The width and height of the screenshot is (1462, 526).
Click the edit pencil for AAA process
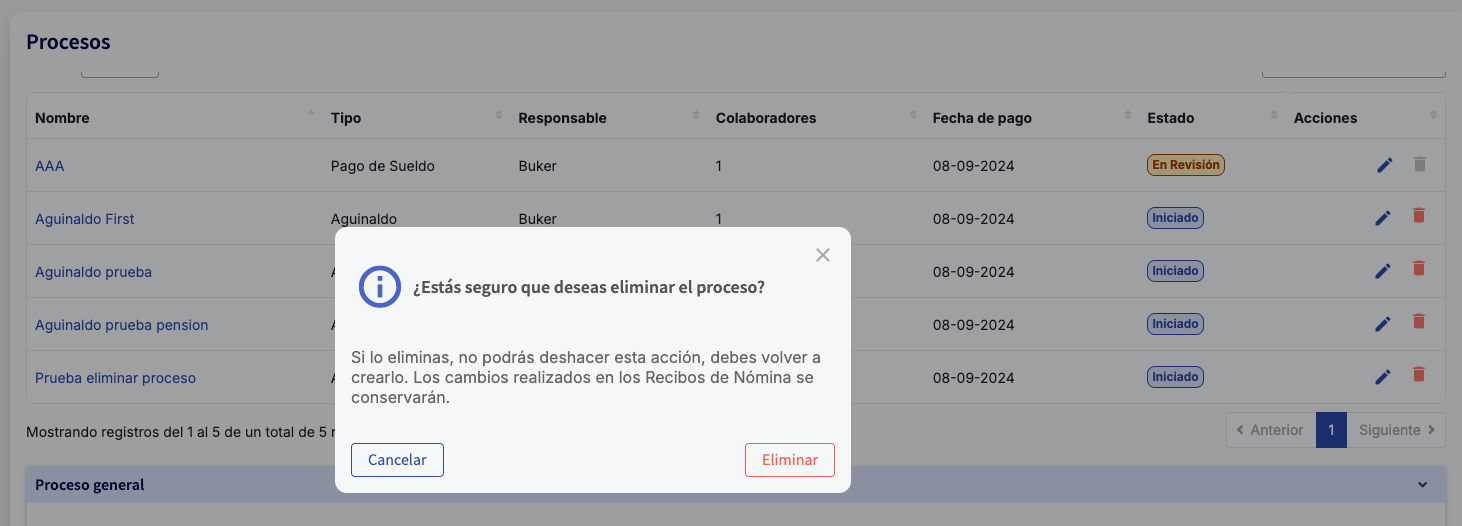pos(1384,165)
